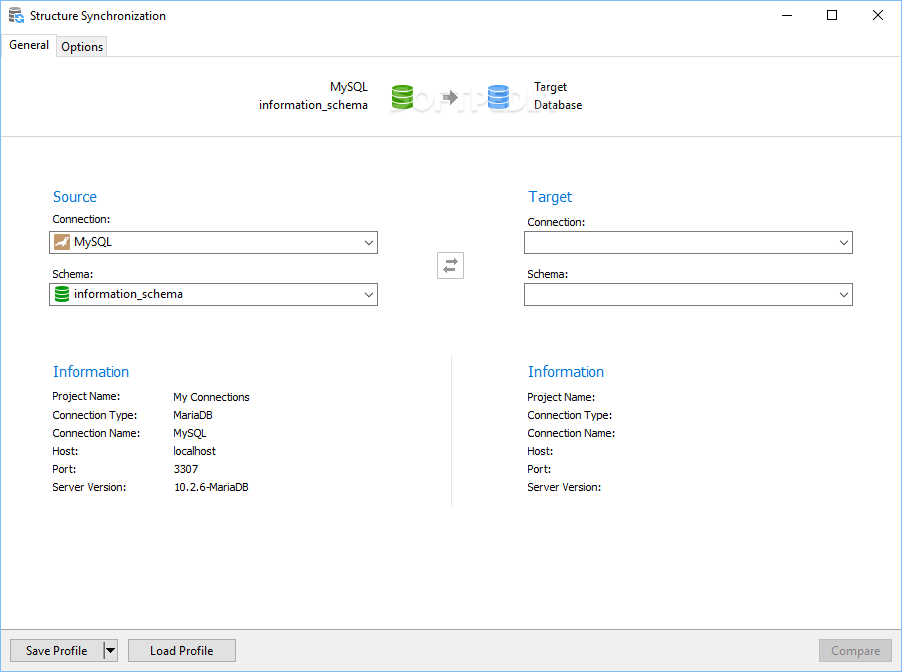Image resolution: width=902 pixels, height=672 pixels.
Task: Click the MariaDB icon in the Source connection box
Action: pyautogui.click(x=62, y=242)
